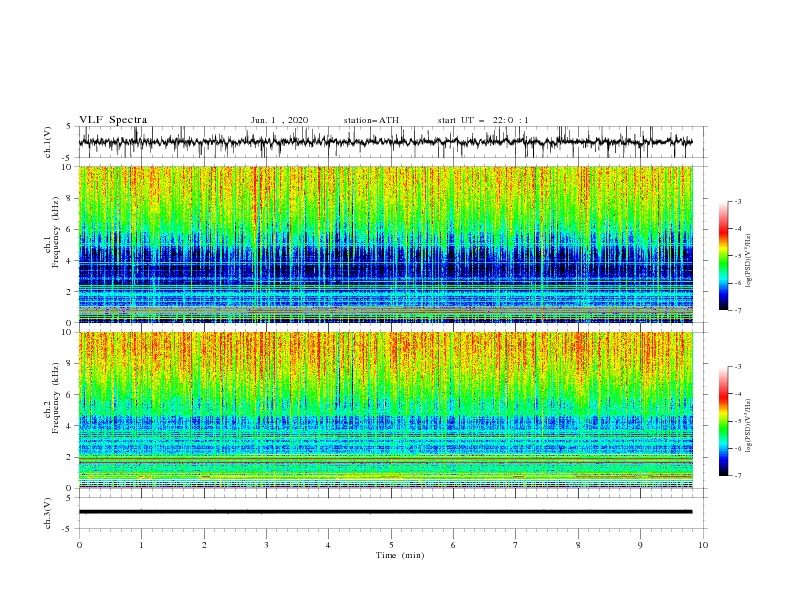Image resolution: width=792 pixels, height=612 pixels.
Task: Click the "ch.1(V)" axis label
Action: (x=48, y=142)
